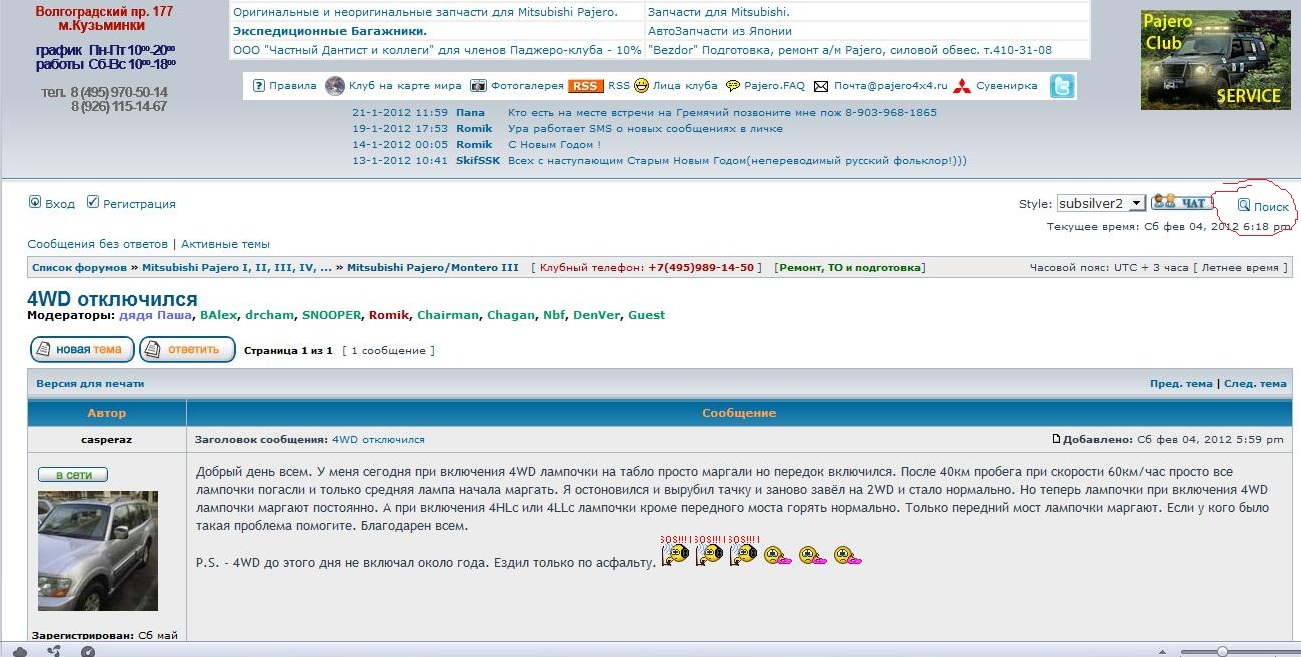Click the globe icon for club world map

(x=335, y=86)
